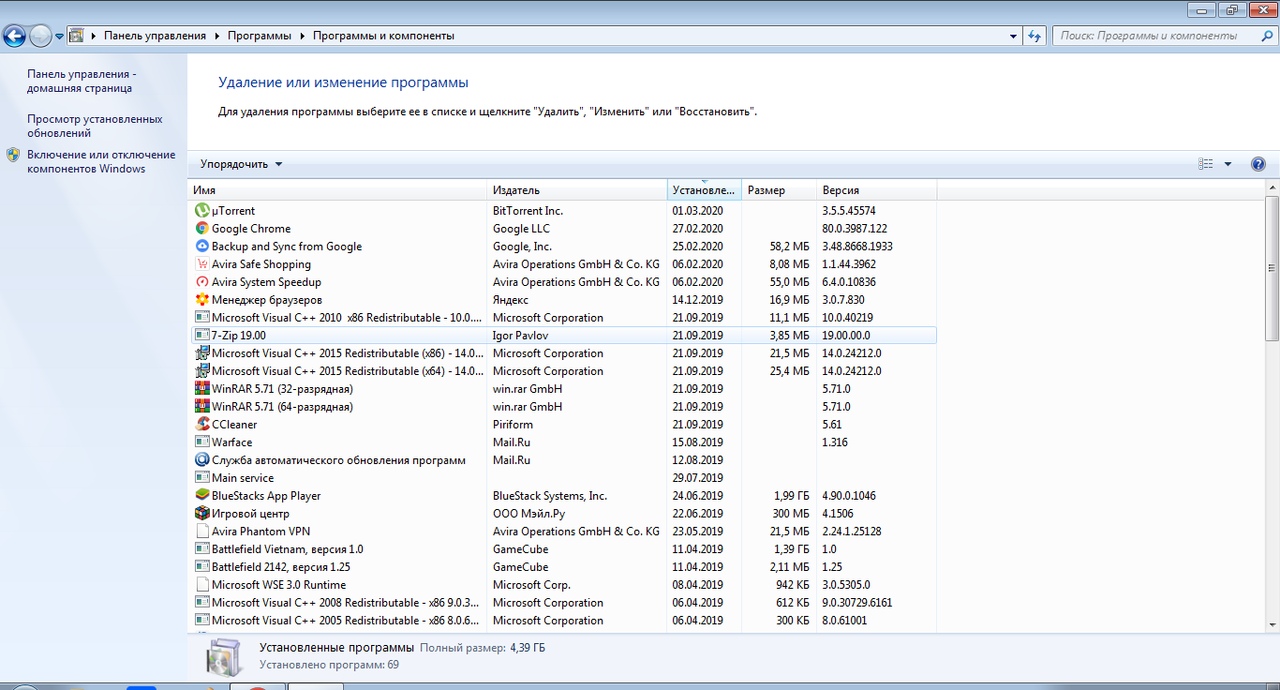Click the BitTorrent Inc. publisher cell
Screen dimensions: 1280x690
[x=528, y=211]
